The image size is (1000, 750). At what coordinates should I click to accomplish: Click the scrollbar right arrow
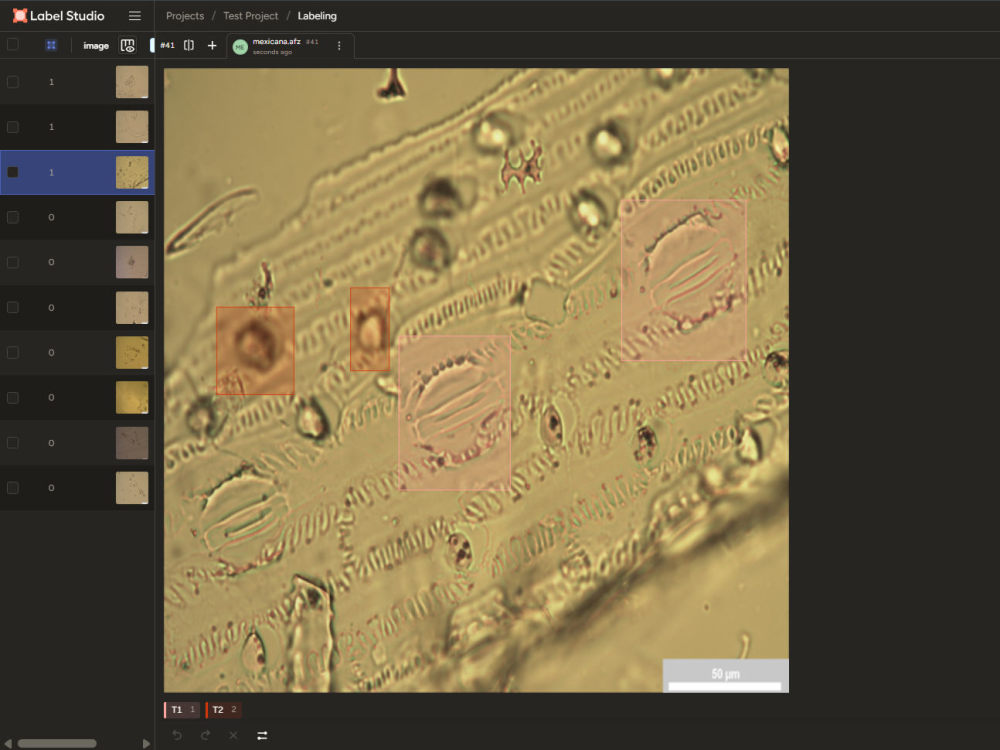(x=147, y=744)
